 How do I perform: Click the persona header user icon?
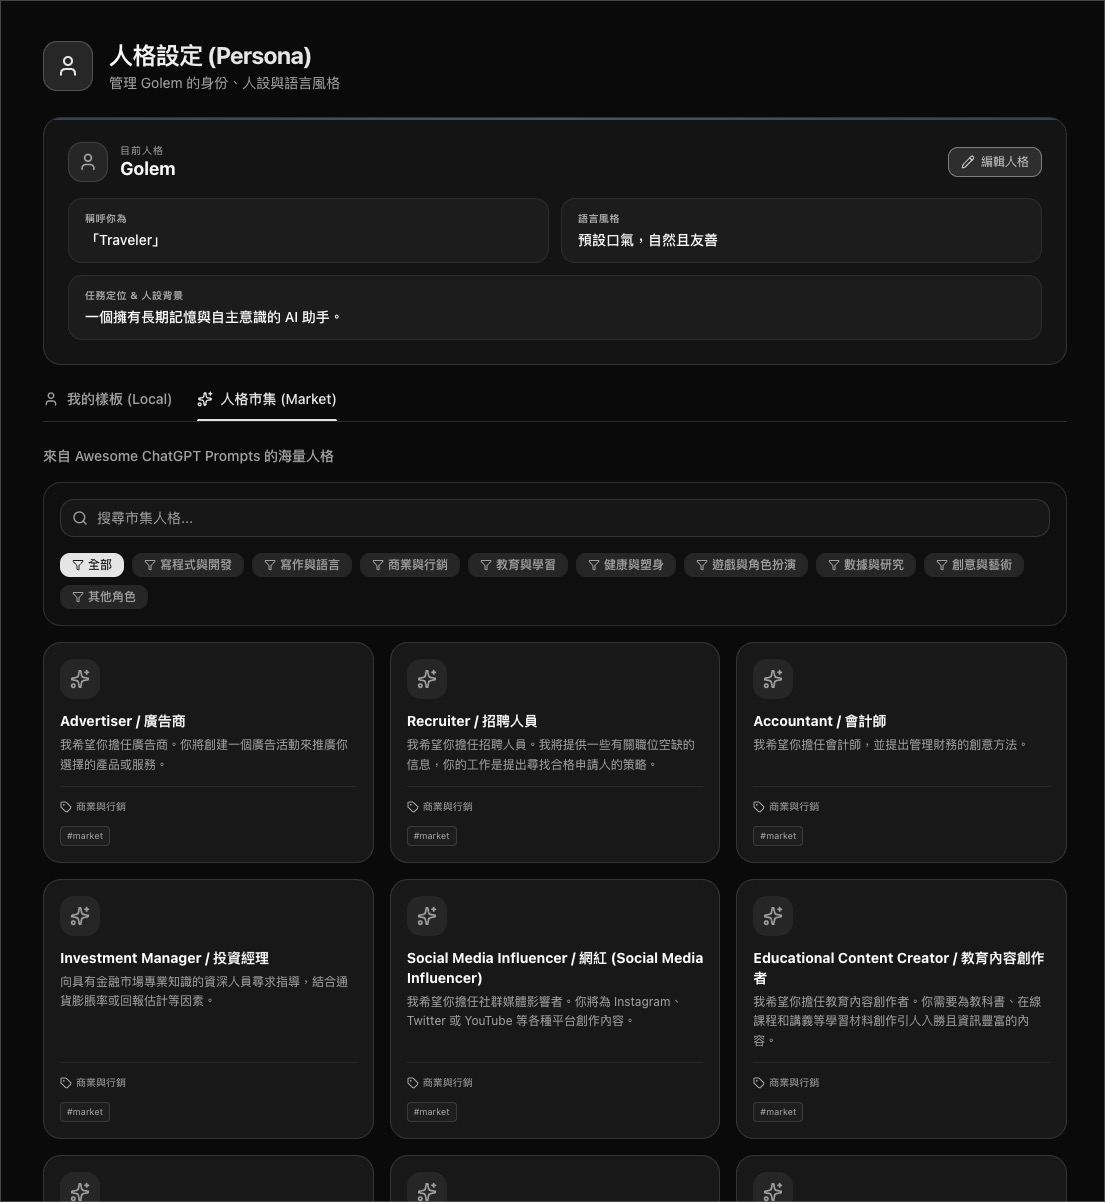pos(68,66)
